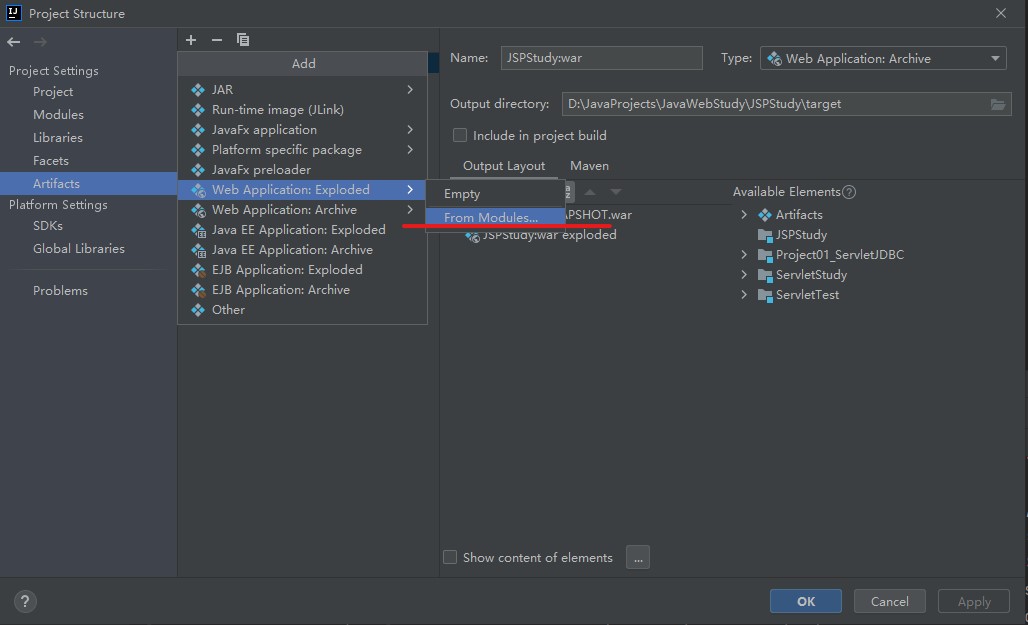Image resolution: width=1028 pixels, height=625 pixels.
Task: Click the Java EE Application: Exploded icon
Action: (x=198, y=230)
